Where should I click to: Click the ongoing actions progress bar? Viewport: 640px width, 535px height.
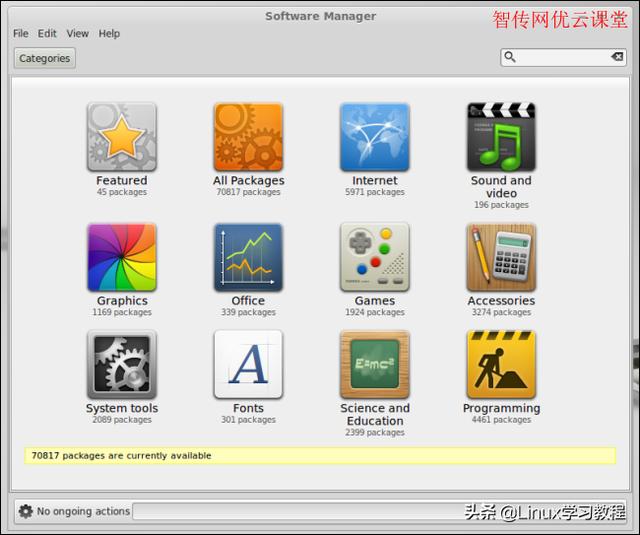(x=379, y=511)
